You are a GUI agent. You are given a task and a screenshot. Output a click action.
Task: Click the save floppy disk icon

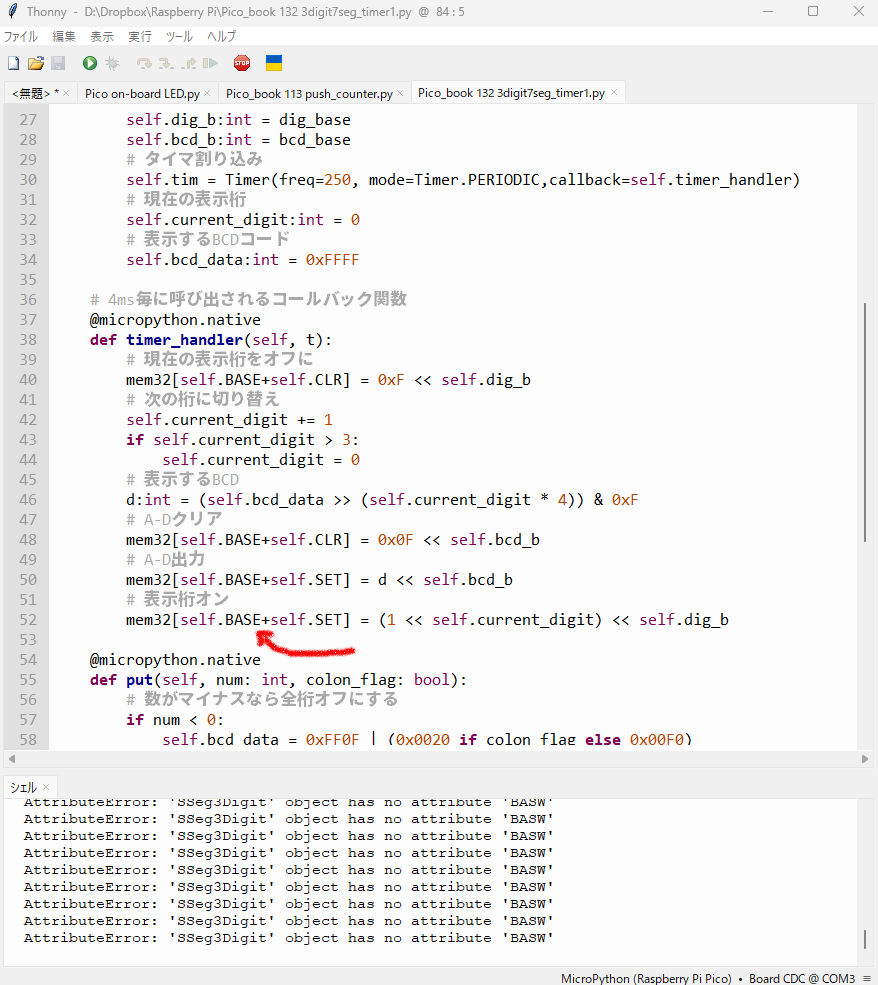(58, 63)
